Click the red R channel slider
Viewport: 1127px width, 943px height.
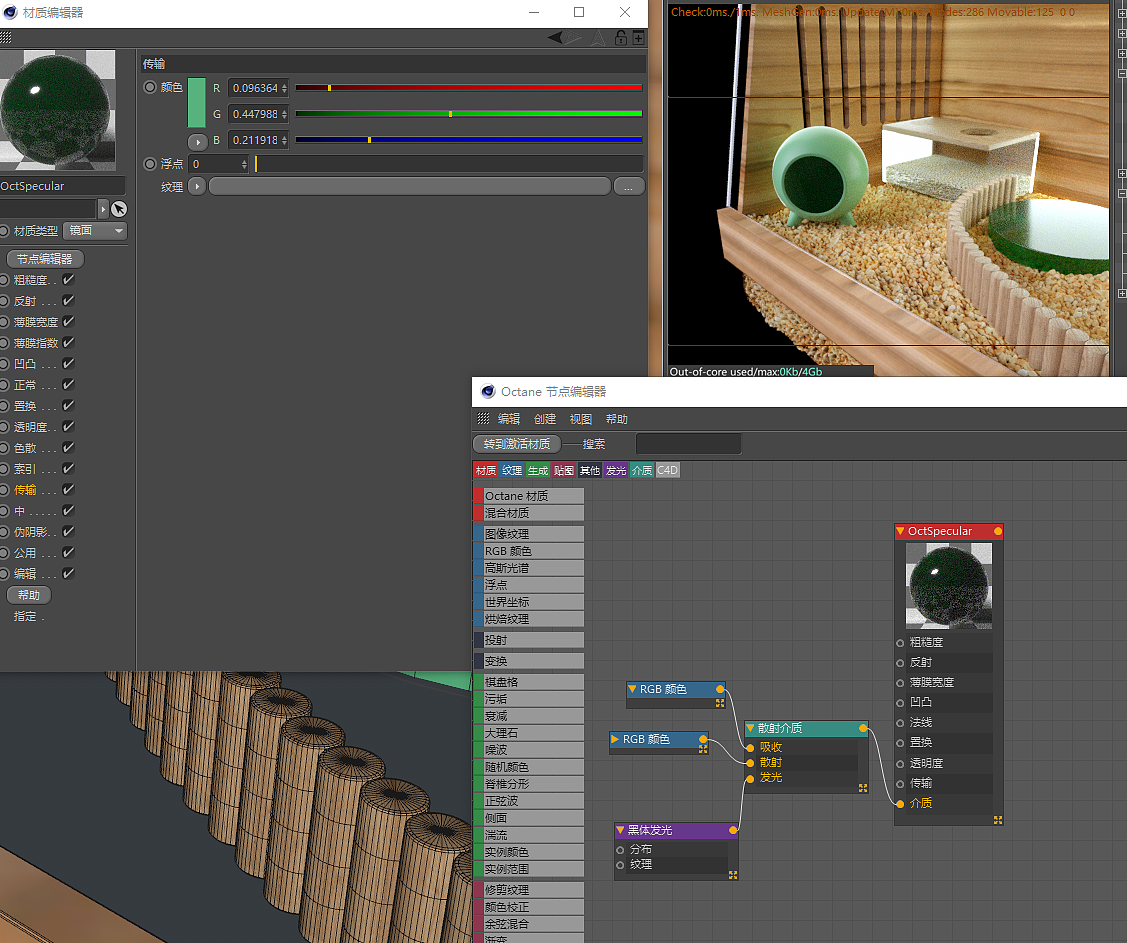469,88
